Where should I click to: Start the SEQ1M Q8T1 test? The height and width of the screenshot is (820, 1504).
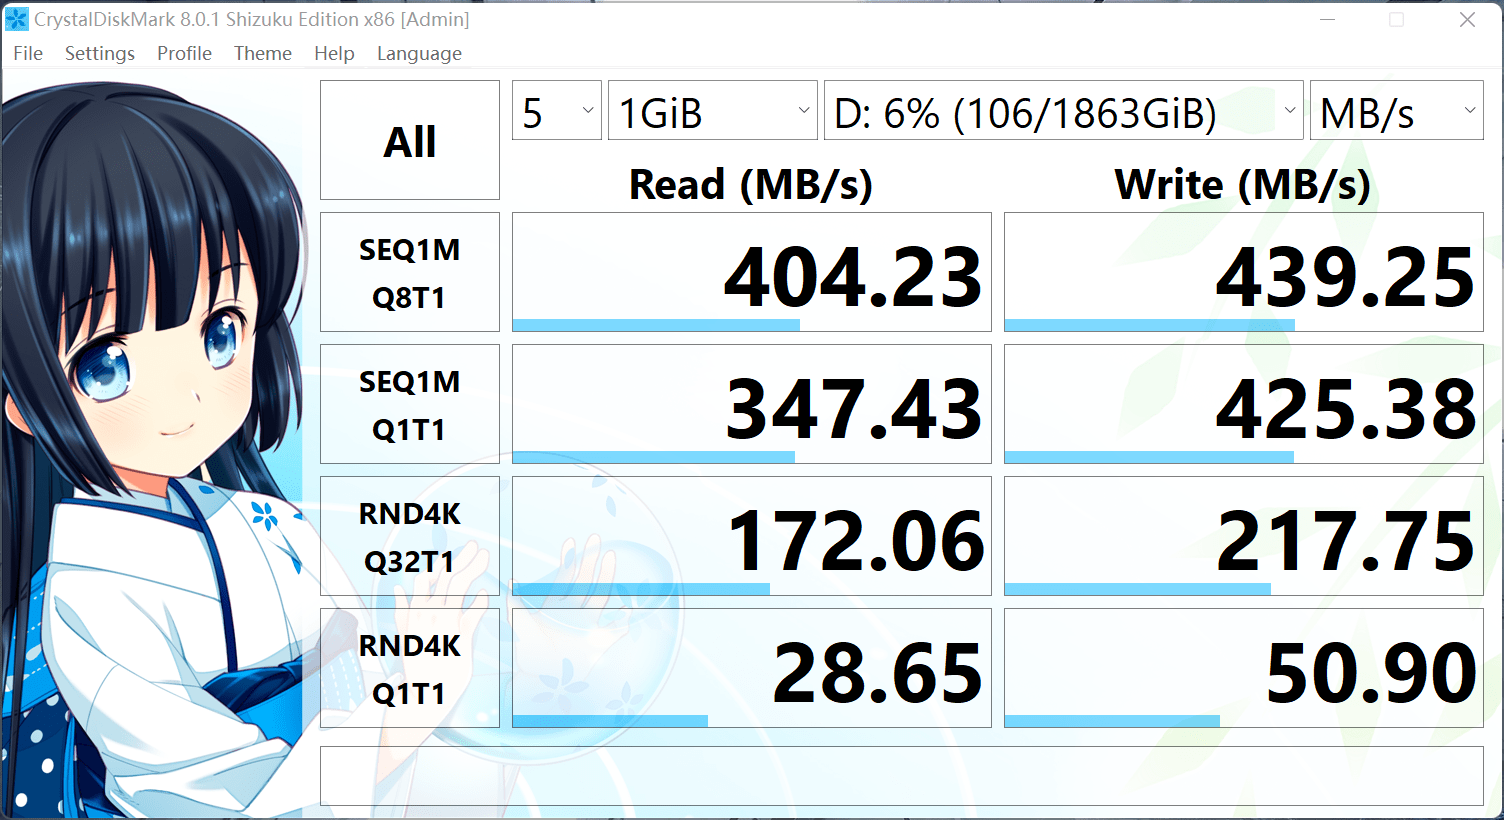point(410,272)
